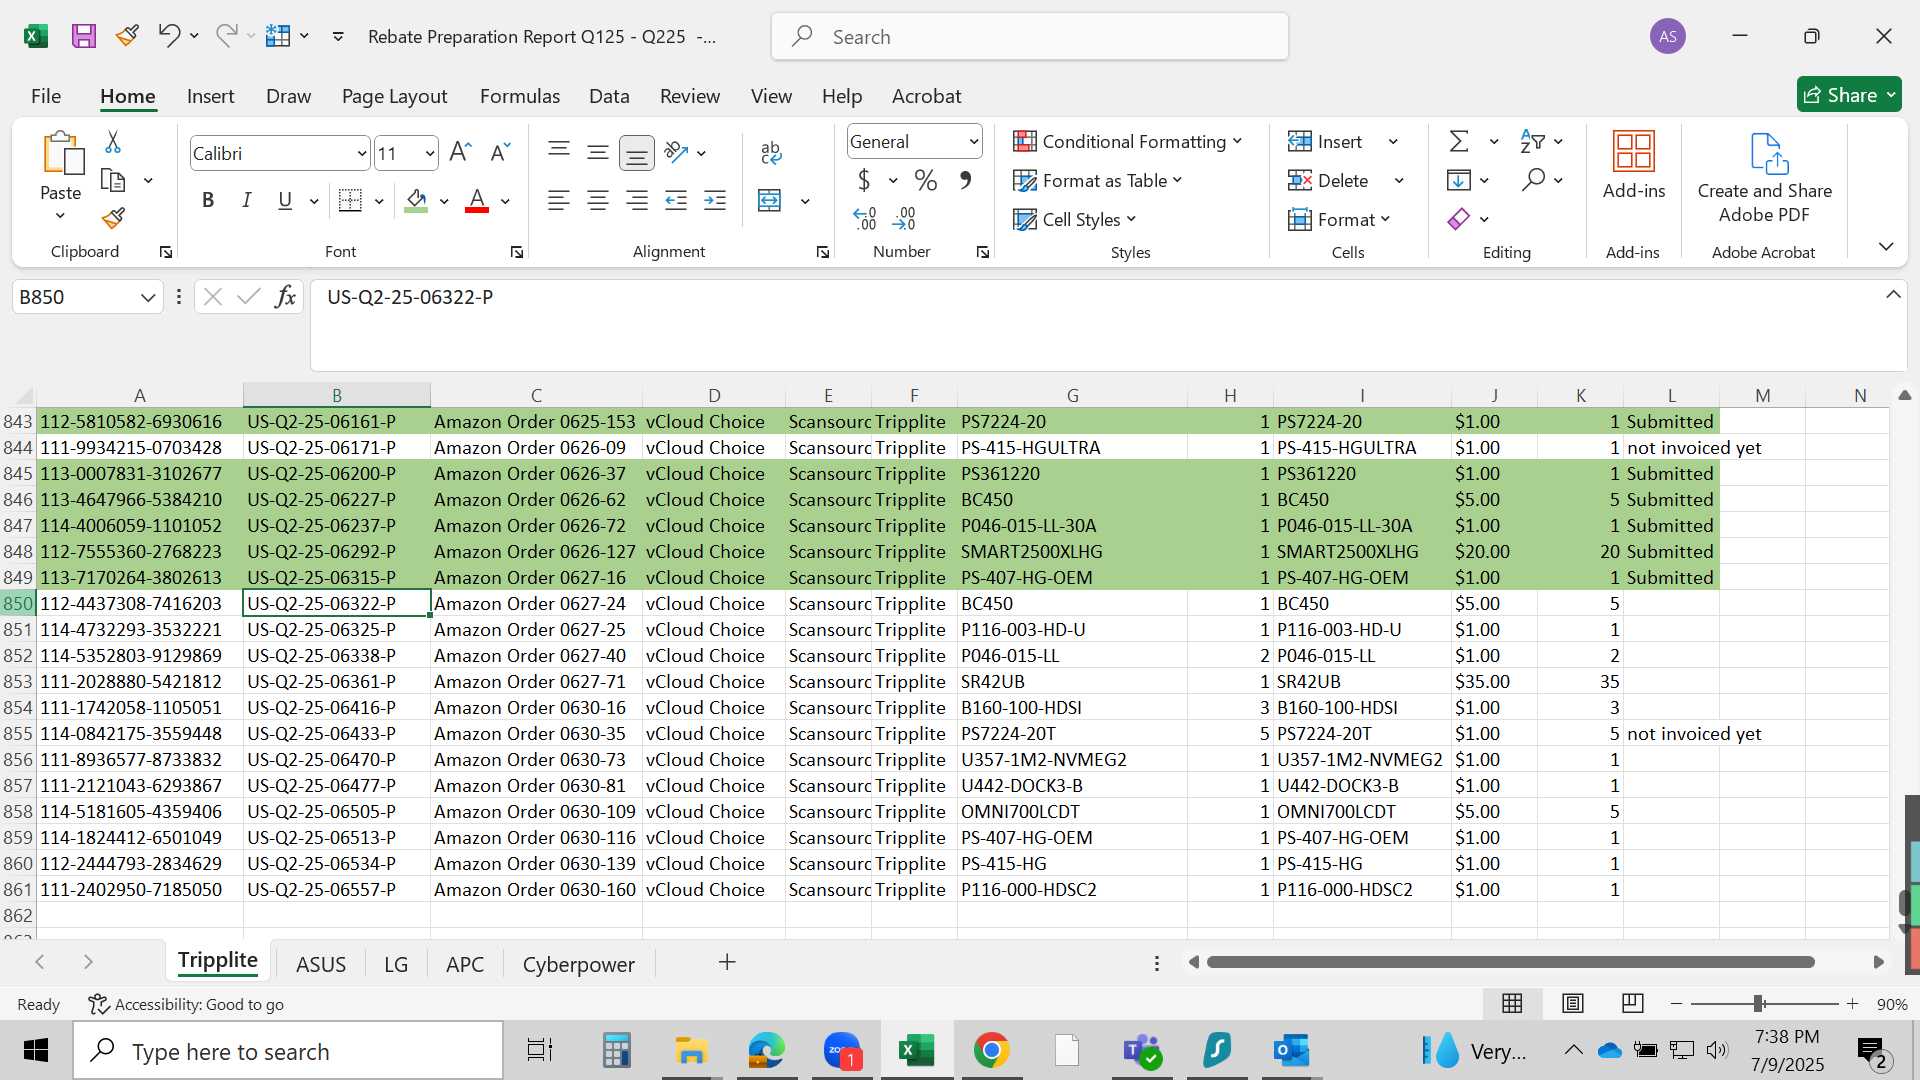The width and height of the screenshot is (1920, 1080).
Task: Click the Font Color red swatch
Action: click(x=477, y=201)
